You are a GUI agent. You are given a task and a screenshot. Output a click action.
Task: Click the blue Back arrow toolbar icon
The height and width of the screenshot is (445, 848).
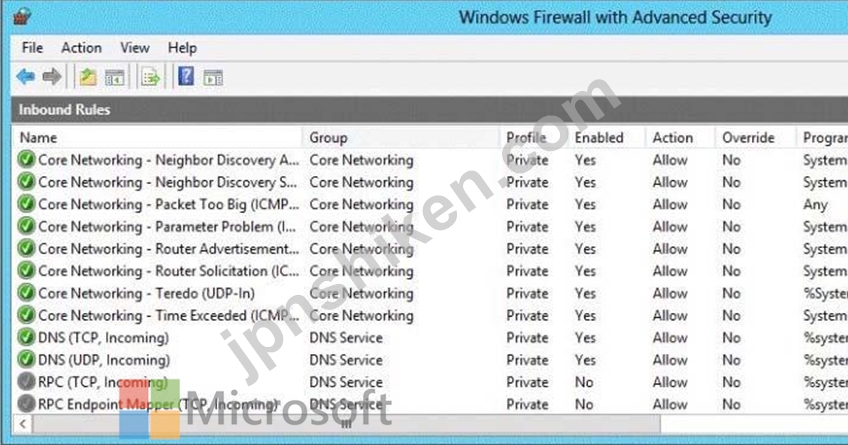pos(25,77)
